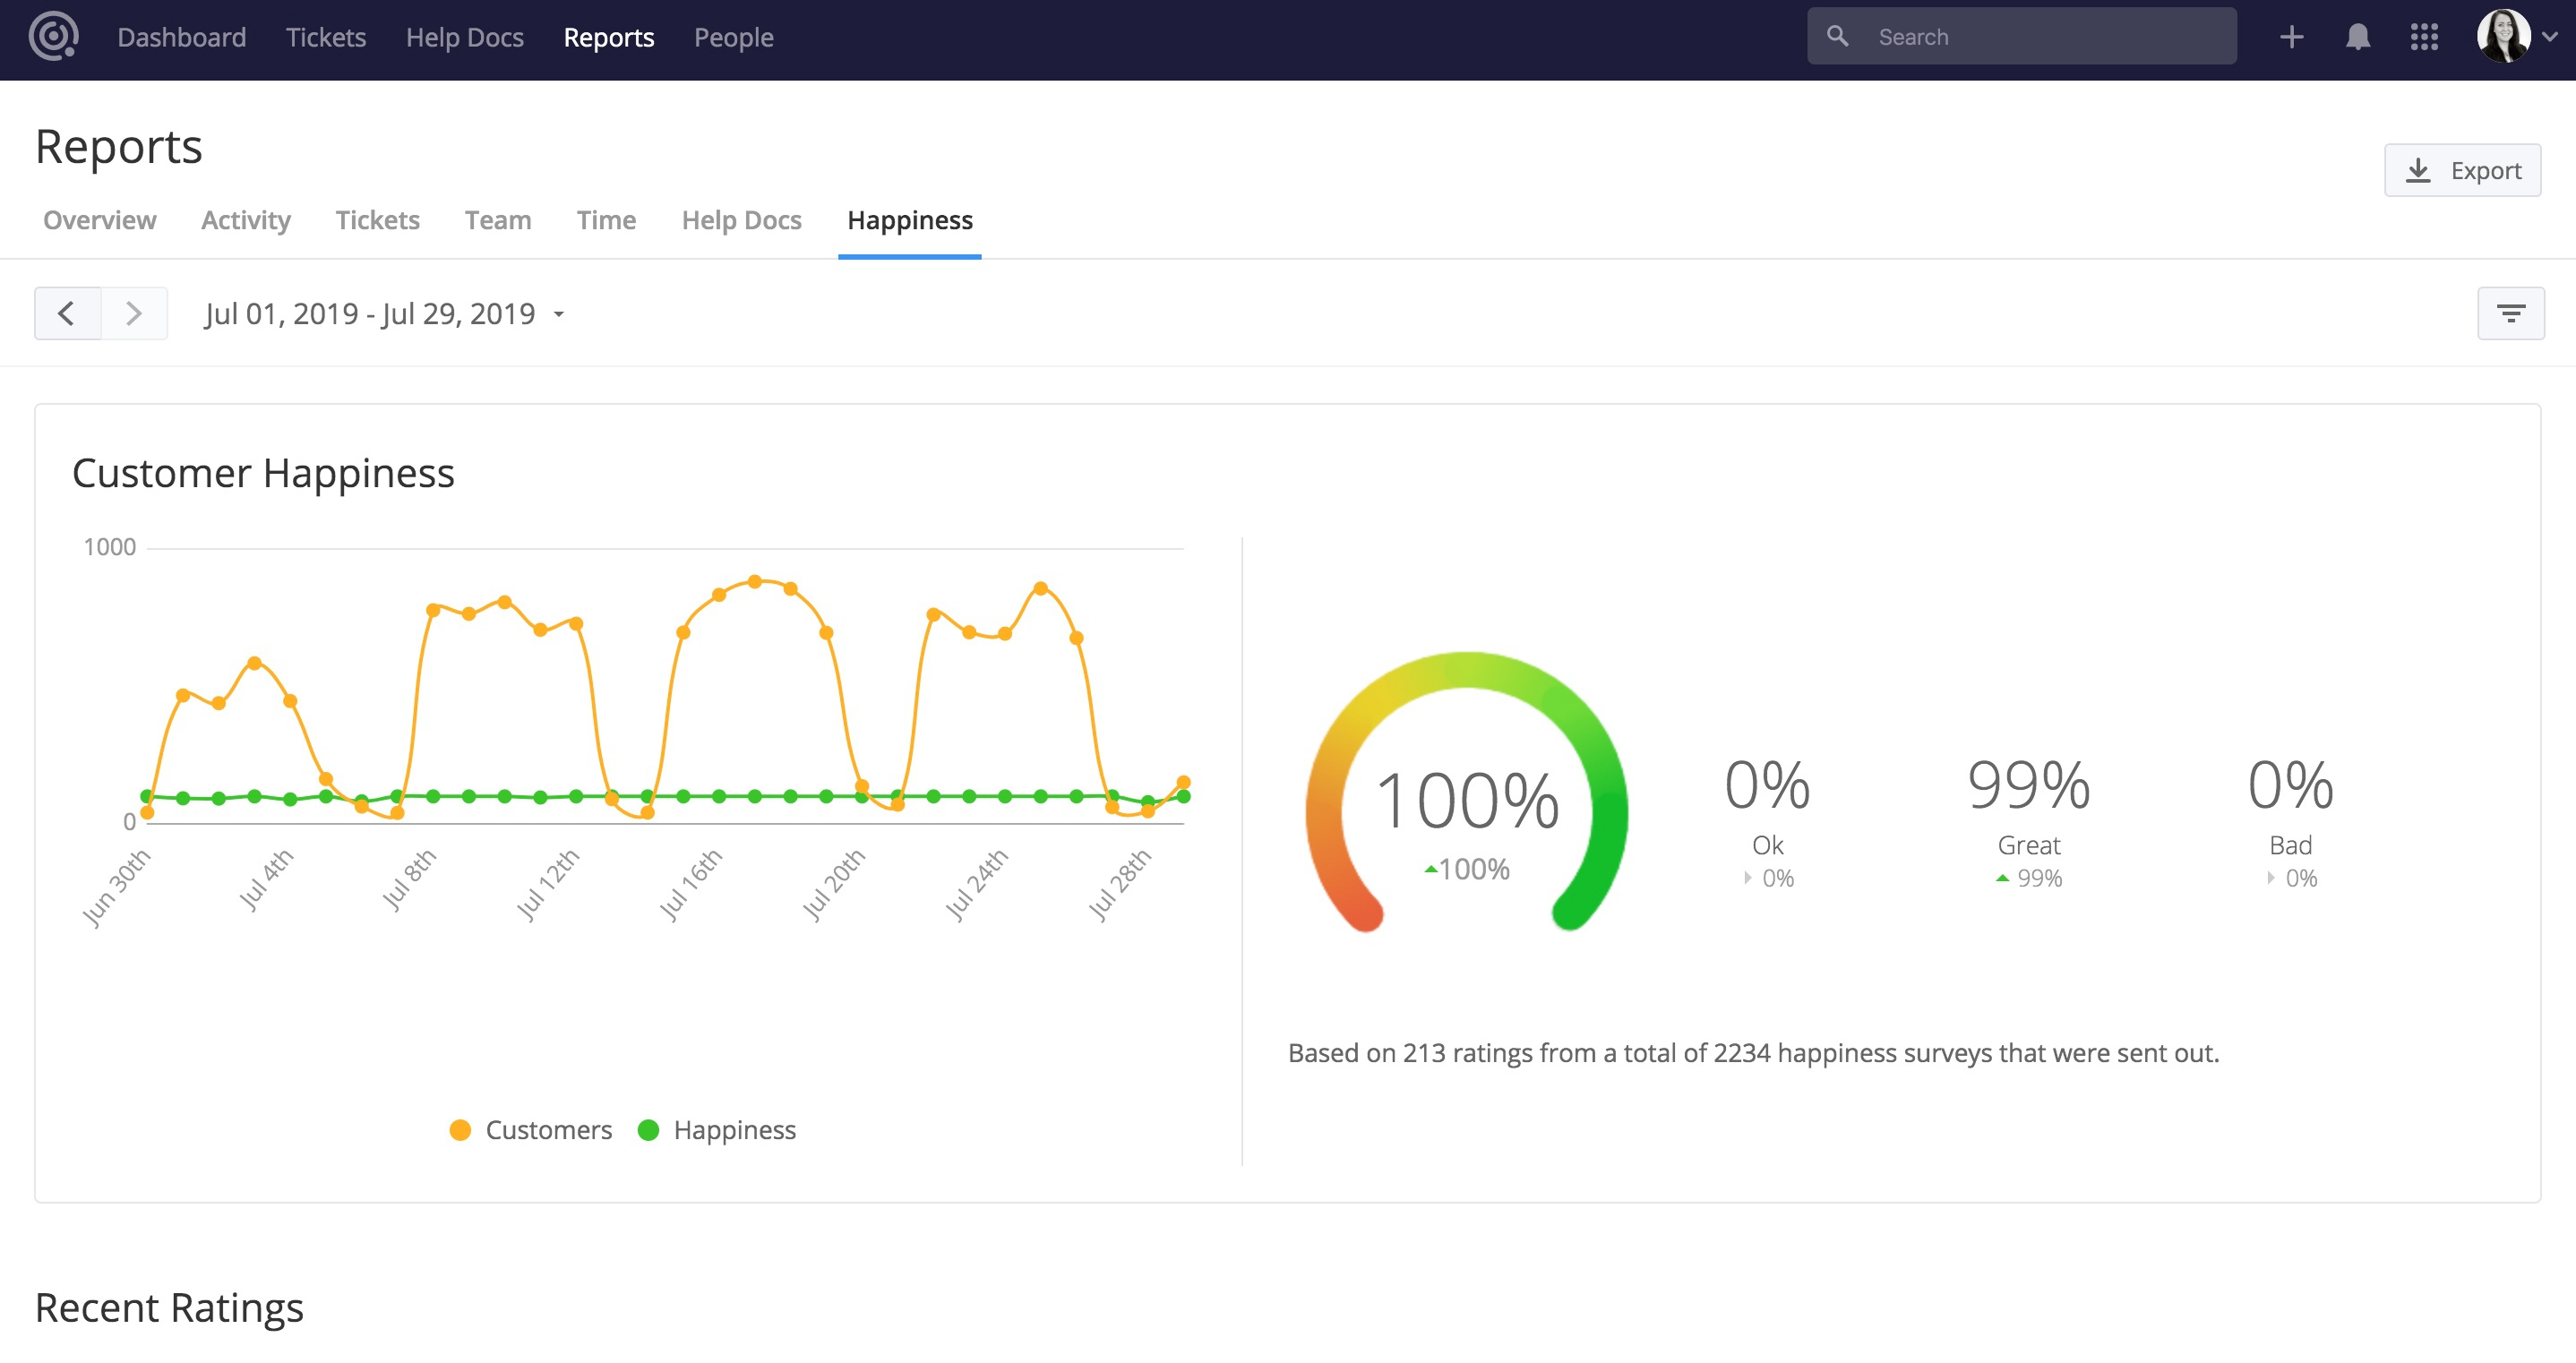Click the Export button

pyautogui.click(x=2462, y=170)
